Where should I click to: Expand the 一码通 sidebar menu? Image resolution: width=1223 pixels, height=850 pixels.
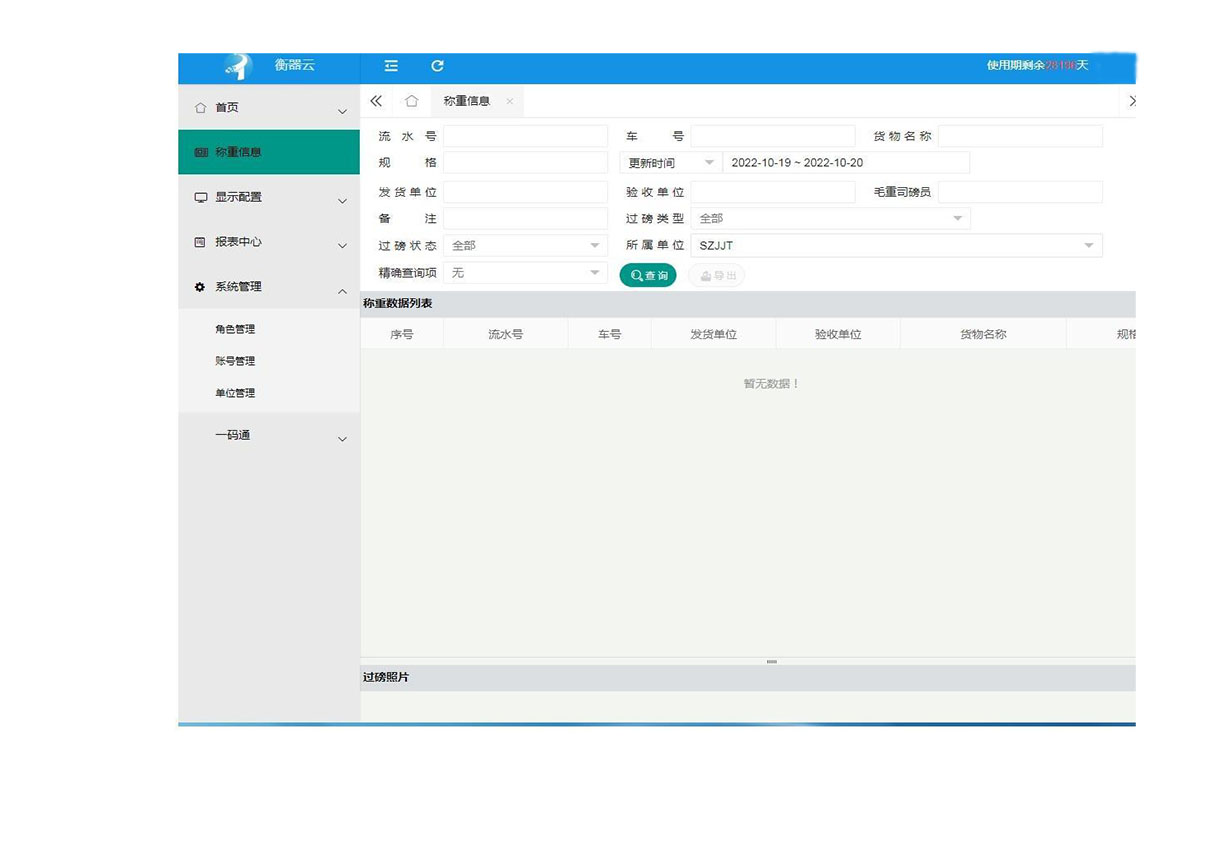(x=269, y=436)
